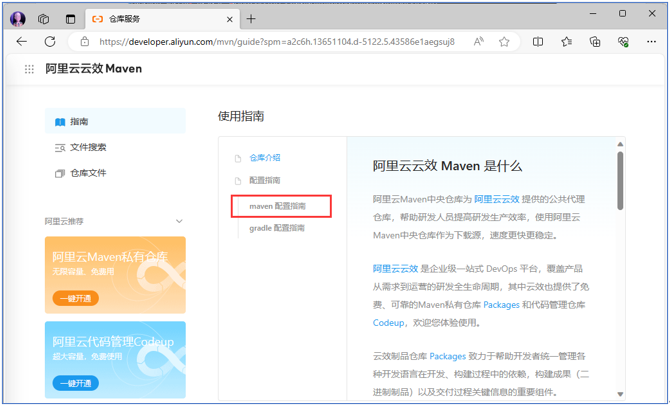Click scrollbar down arrow in guide panel
The height and width of the screenshot is (406, 670).
pos(620,394)
